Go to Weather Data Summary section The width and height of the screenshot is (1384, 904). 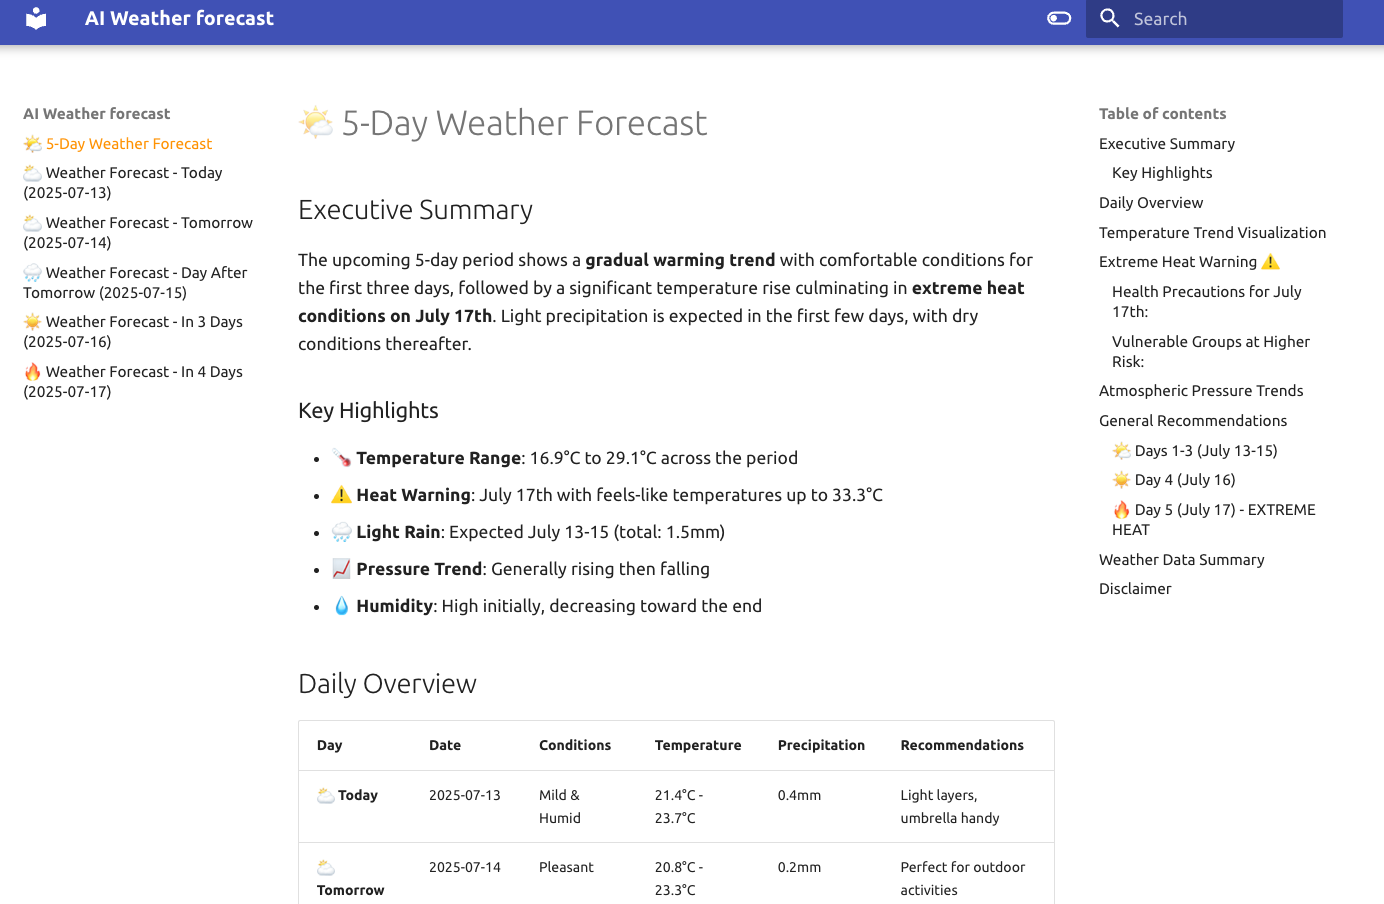pos(1181,560)
